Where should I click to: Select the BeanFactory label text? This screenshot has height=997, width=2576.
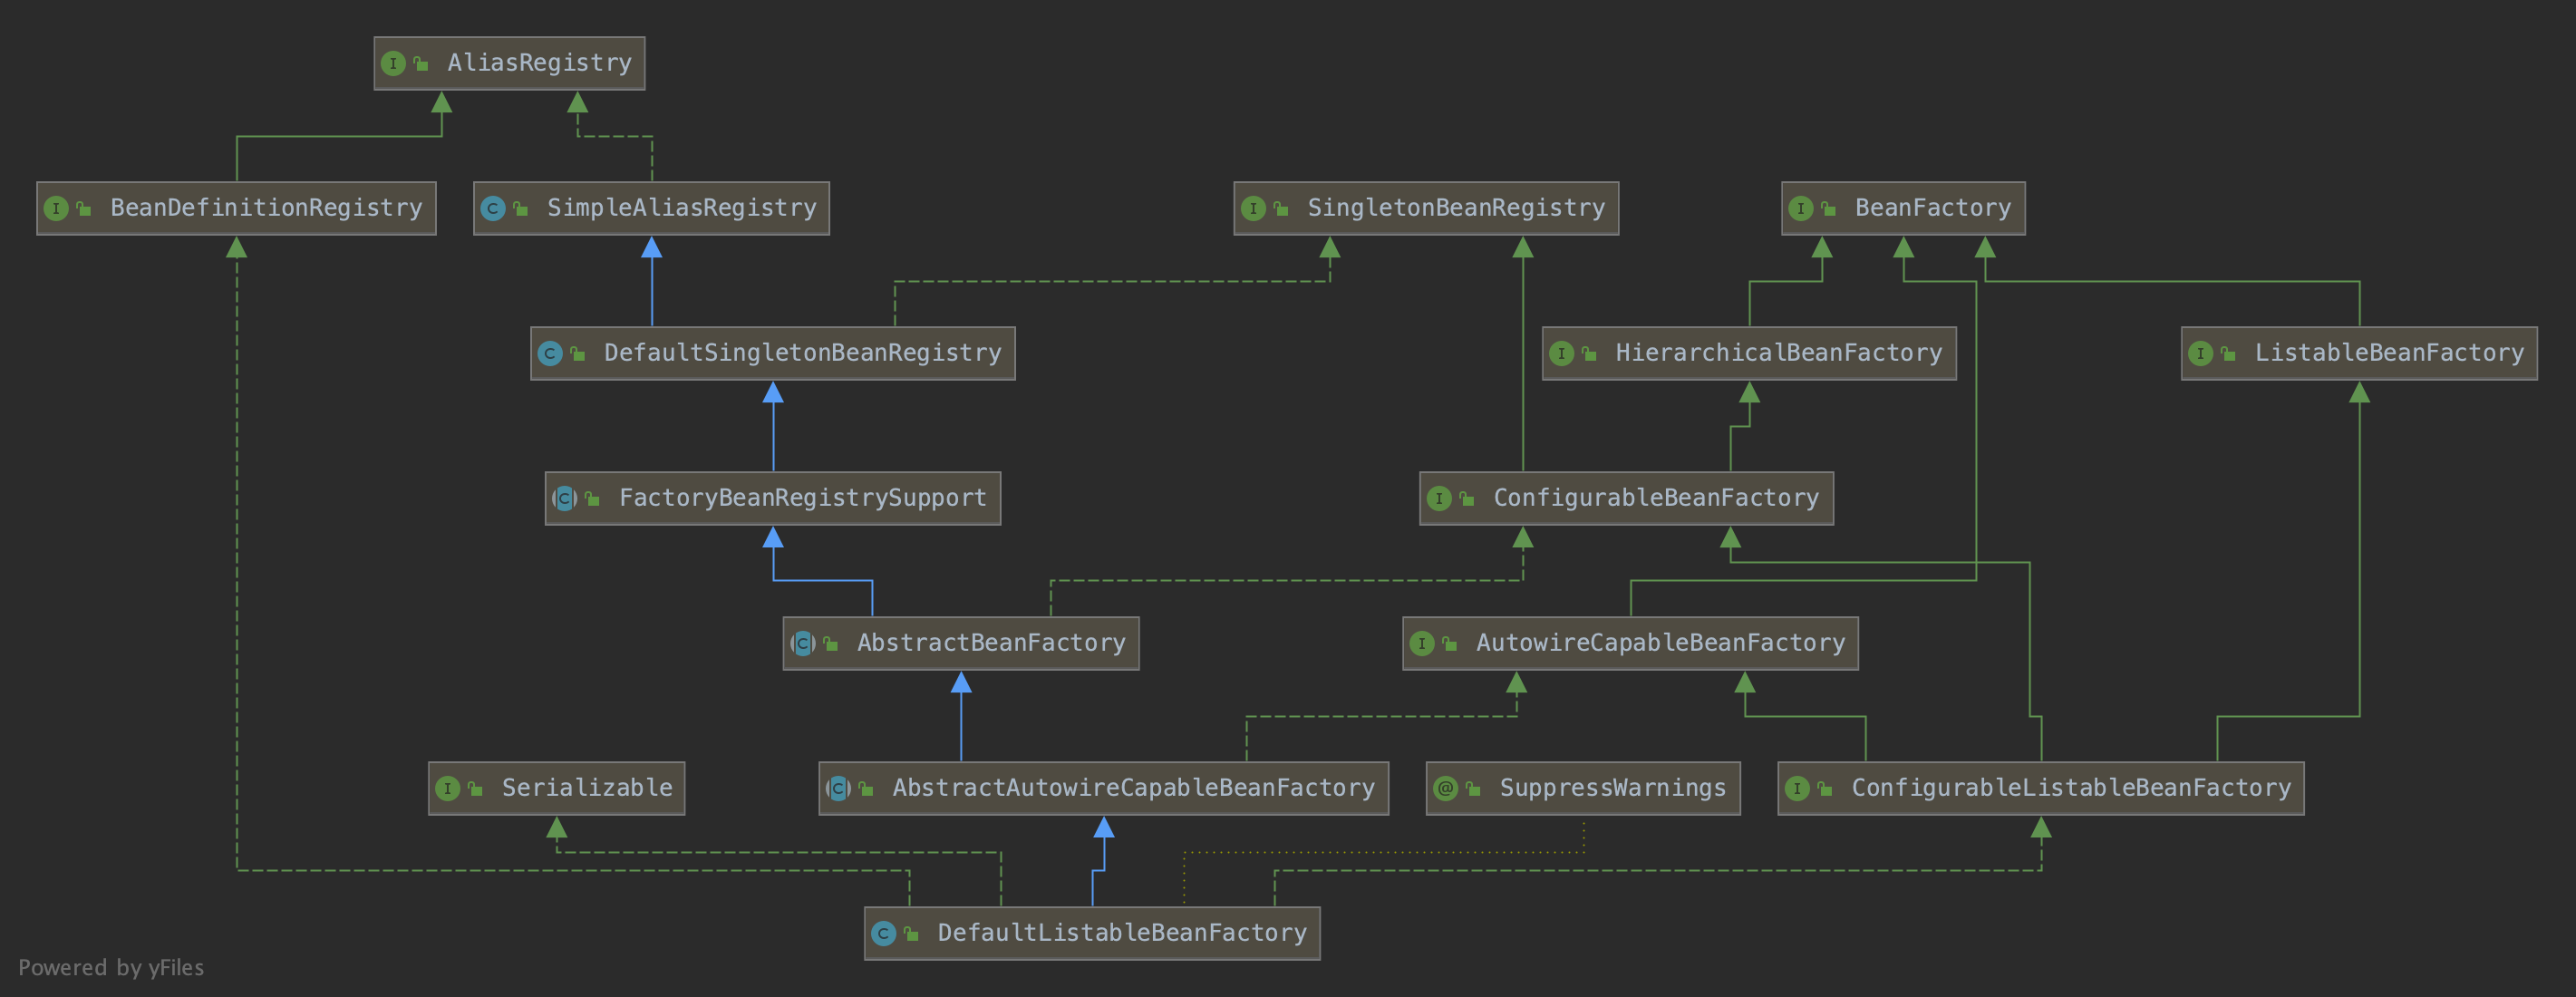1933,208
